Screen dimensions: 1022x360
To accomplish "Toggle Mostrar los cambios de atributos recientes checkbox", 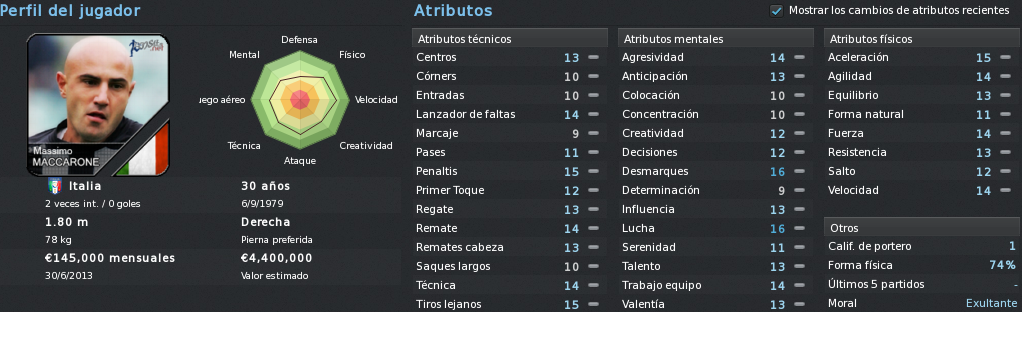I will click(x=776, y=11).
